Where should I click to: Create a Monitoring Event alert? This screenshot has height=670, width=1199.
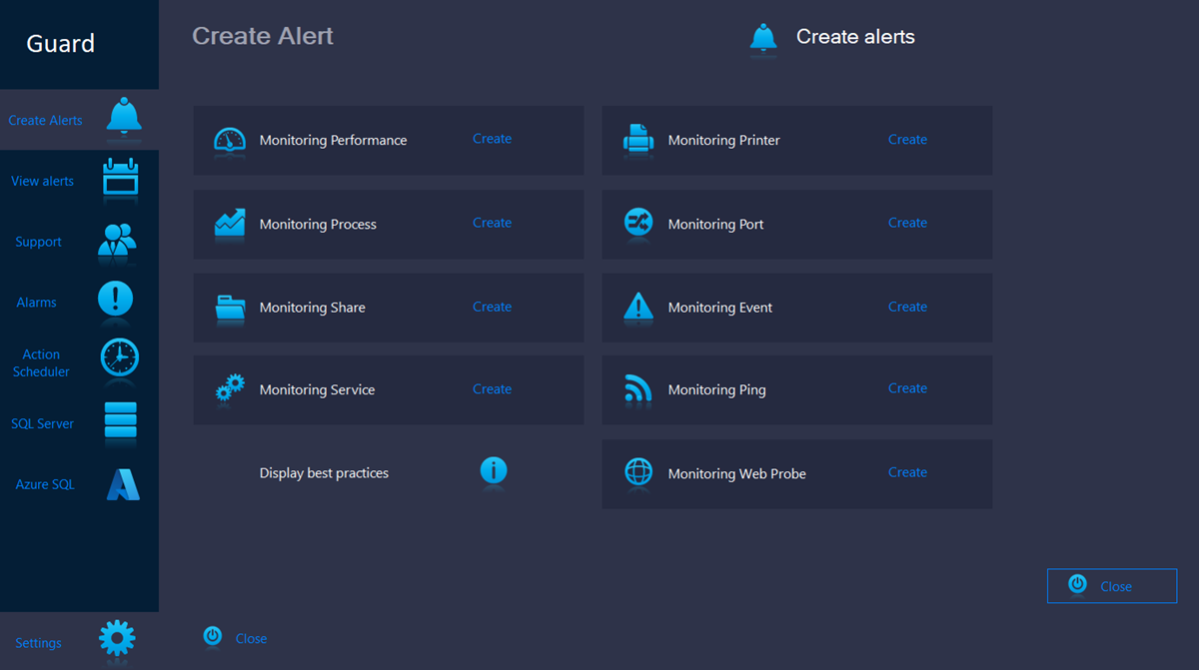click(908, 307)
